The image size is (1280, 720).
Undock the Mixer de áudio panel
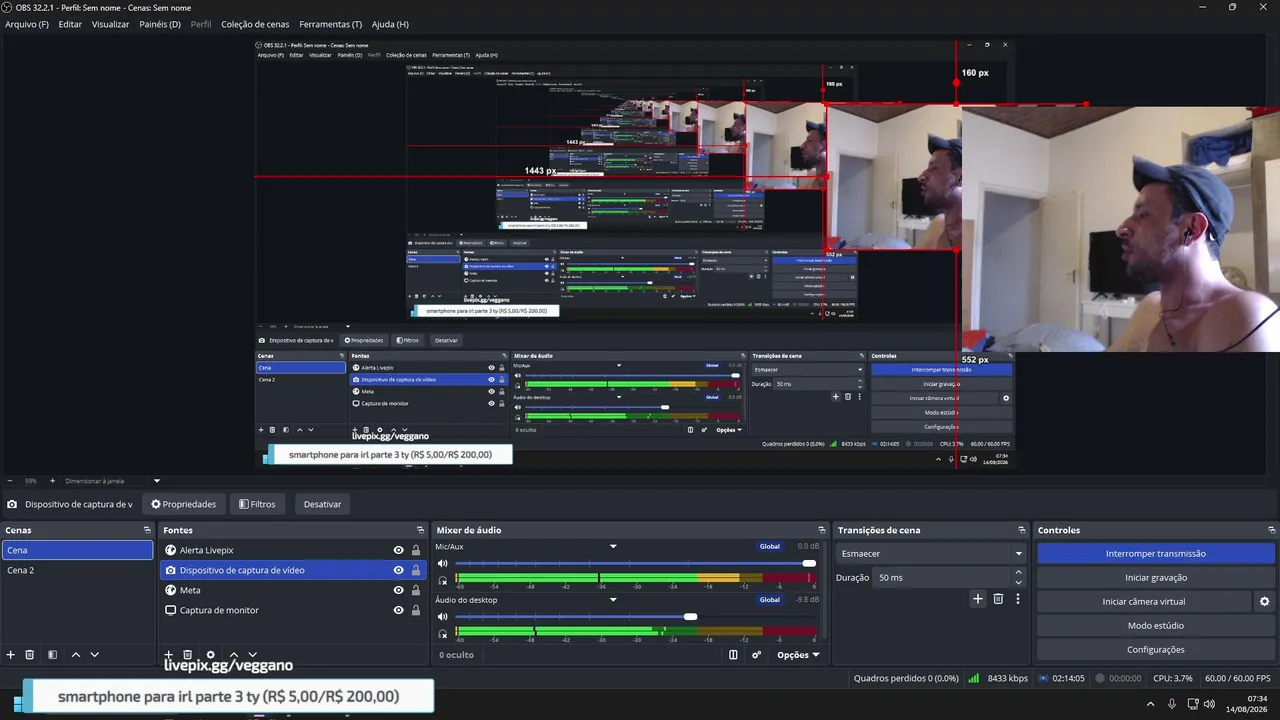[x=822, y=530]
